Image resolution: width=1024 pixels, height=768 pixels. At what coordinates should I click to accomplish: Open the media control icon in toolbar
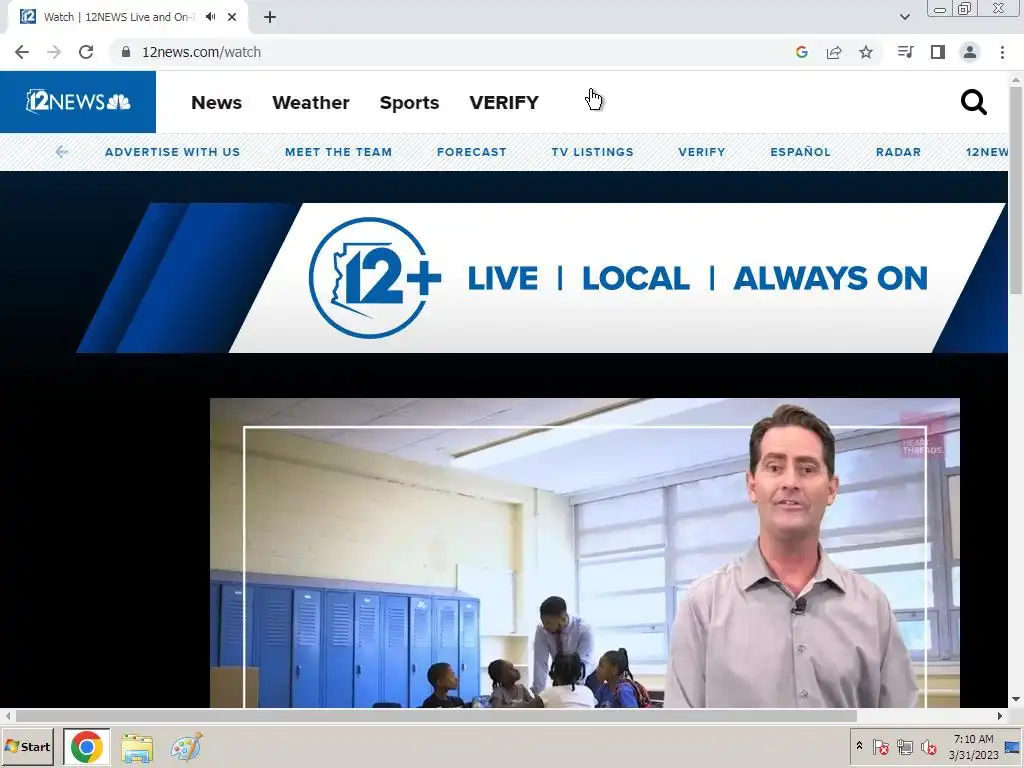click(x=905, y=52)
